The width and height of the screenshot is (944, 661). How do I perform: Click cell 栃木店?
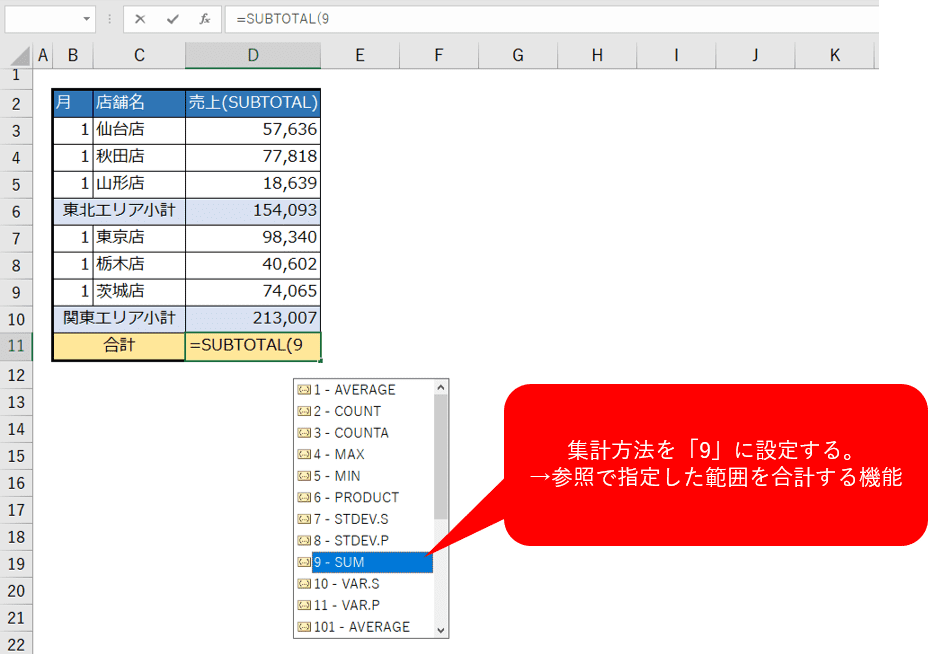tap(139, 264)
